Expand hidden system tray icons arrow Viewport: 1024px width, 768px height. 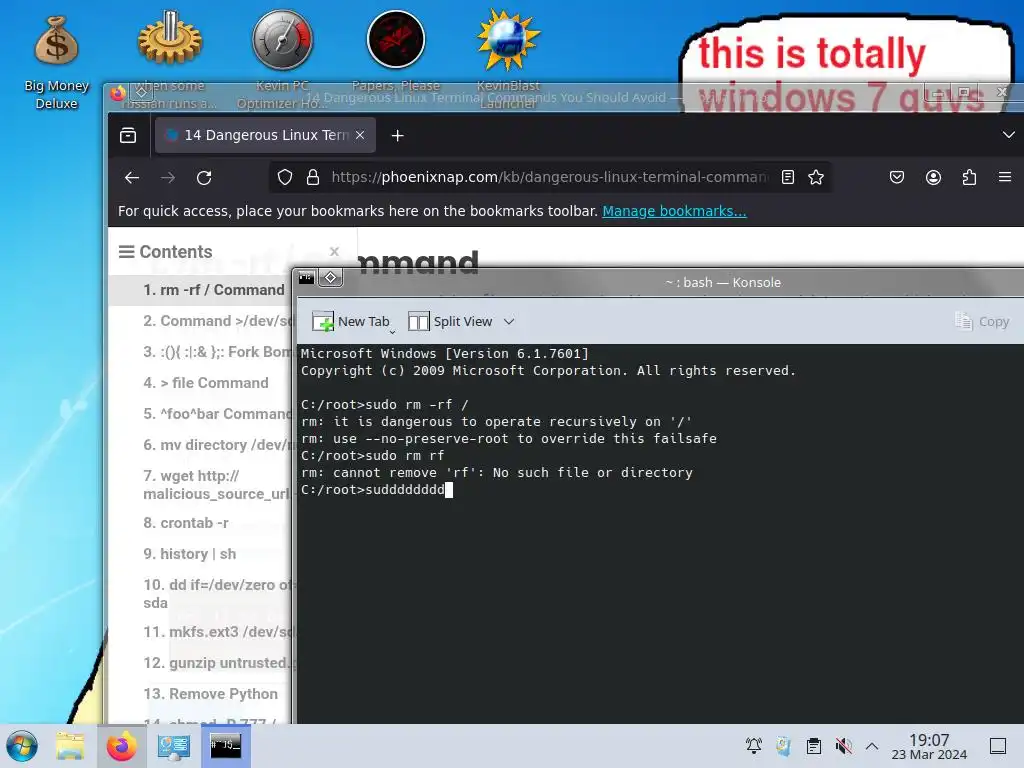[x=872, y=746]
